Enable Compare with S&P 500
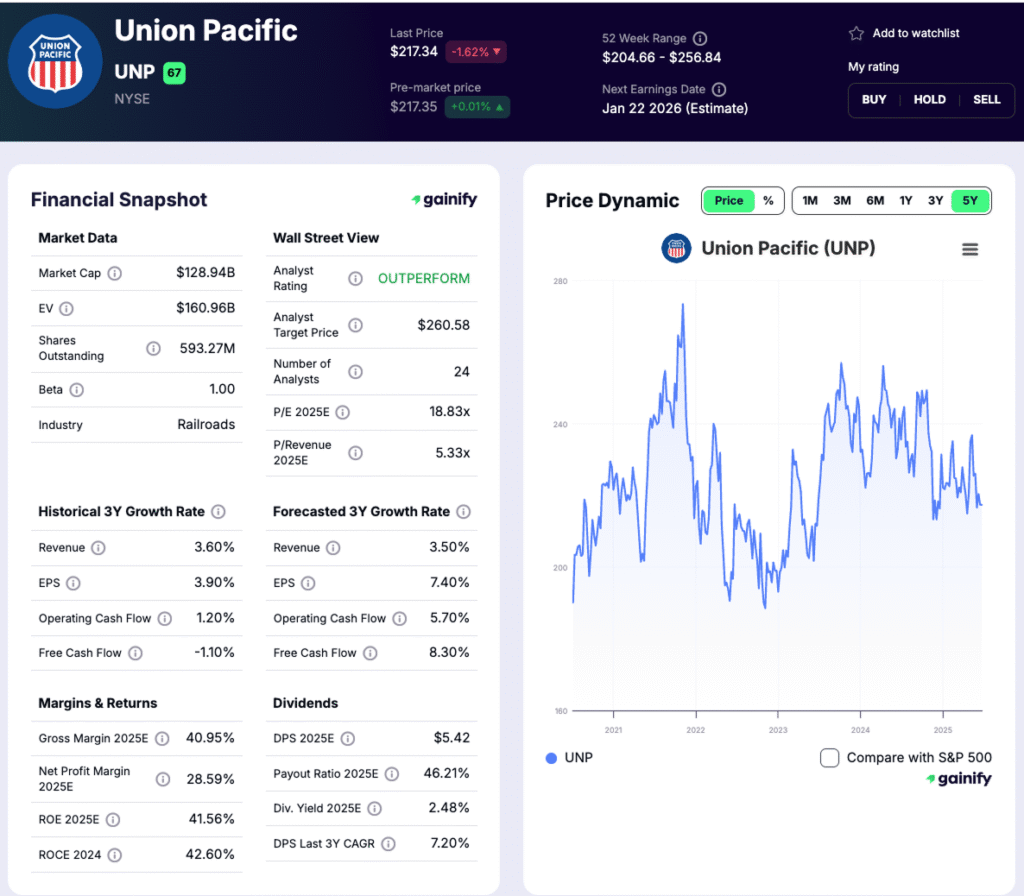Image resolution: width=1024 pixels, height=896 pixels. pyautogui.click(x=830, y=758)
